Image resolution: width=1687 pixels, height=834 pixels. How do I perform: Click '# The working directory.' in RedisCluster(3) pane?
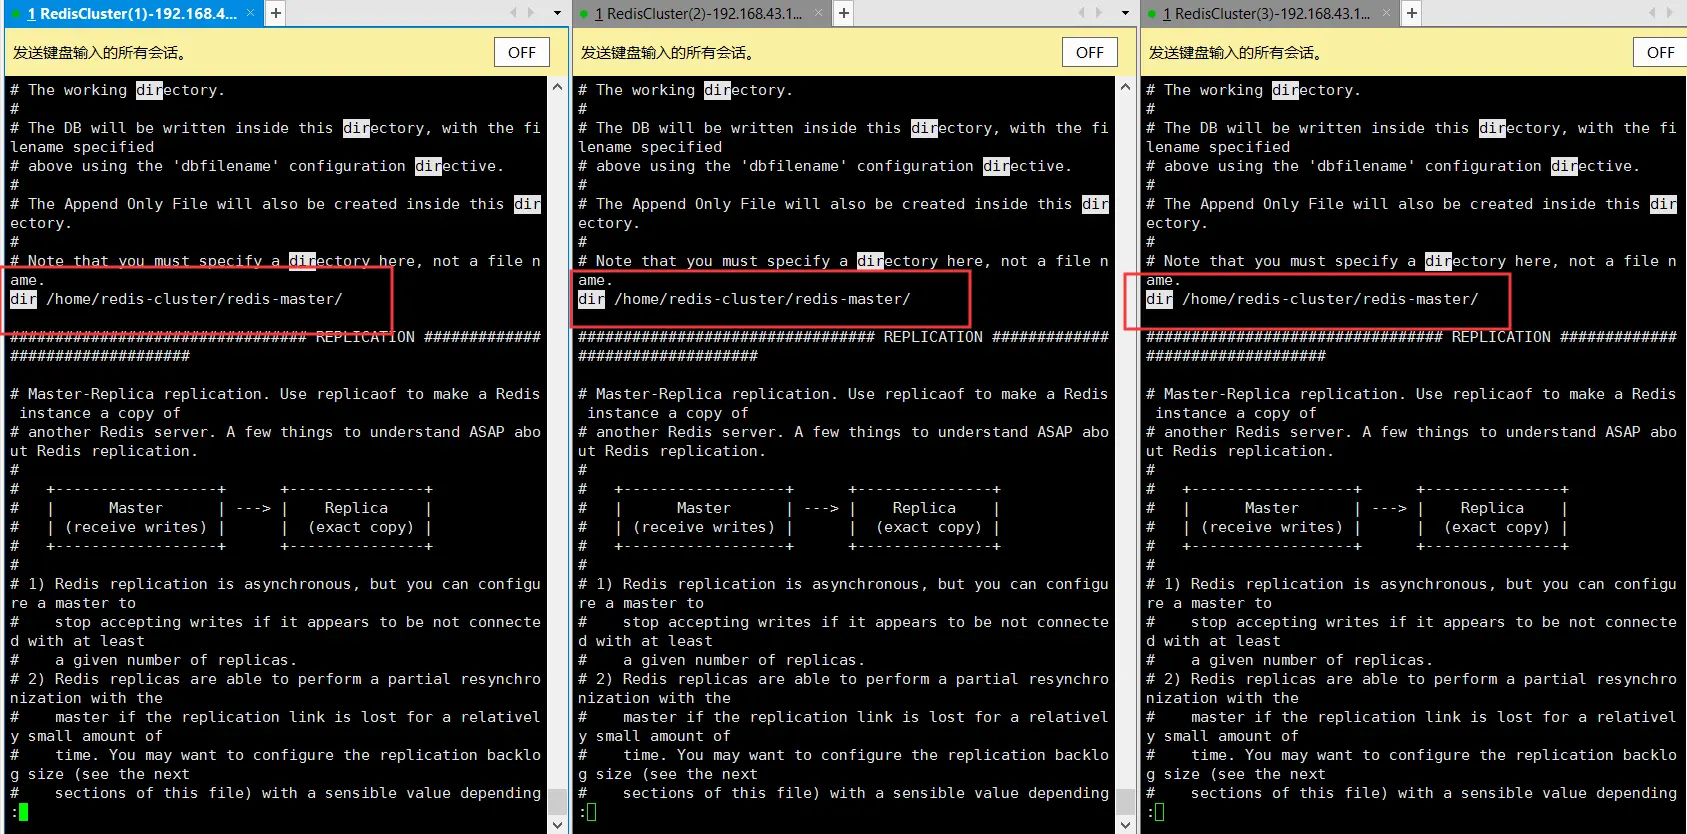[x=1253, y=90]
